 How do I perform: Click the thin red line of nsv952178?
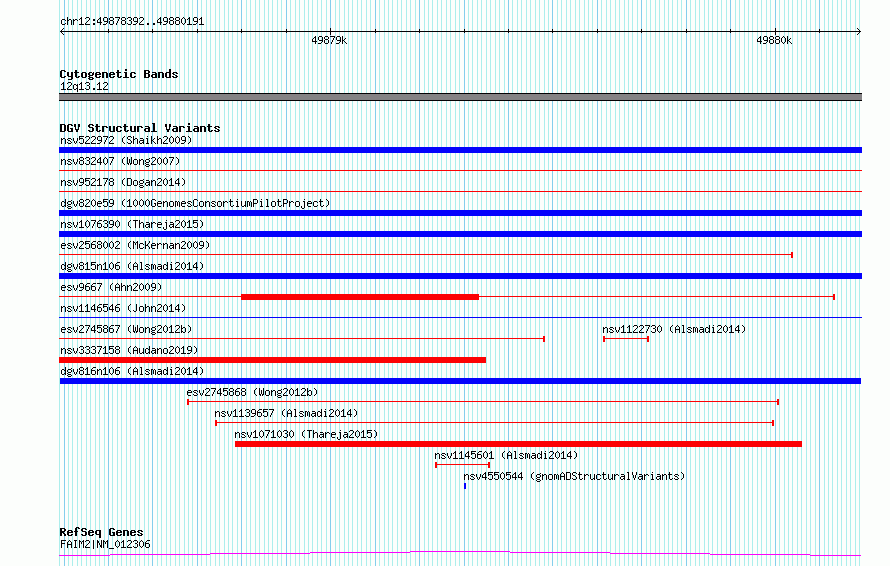pyautogui.click(x=460, y=191)
